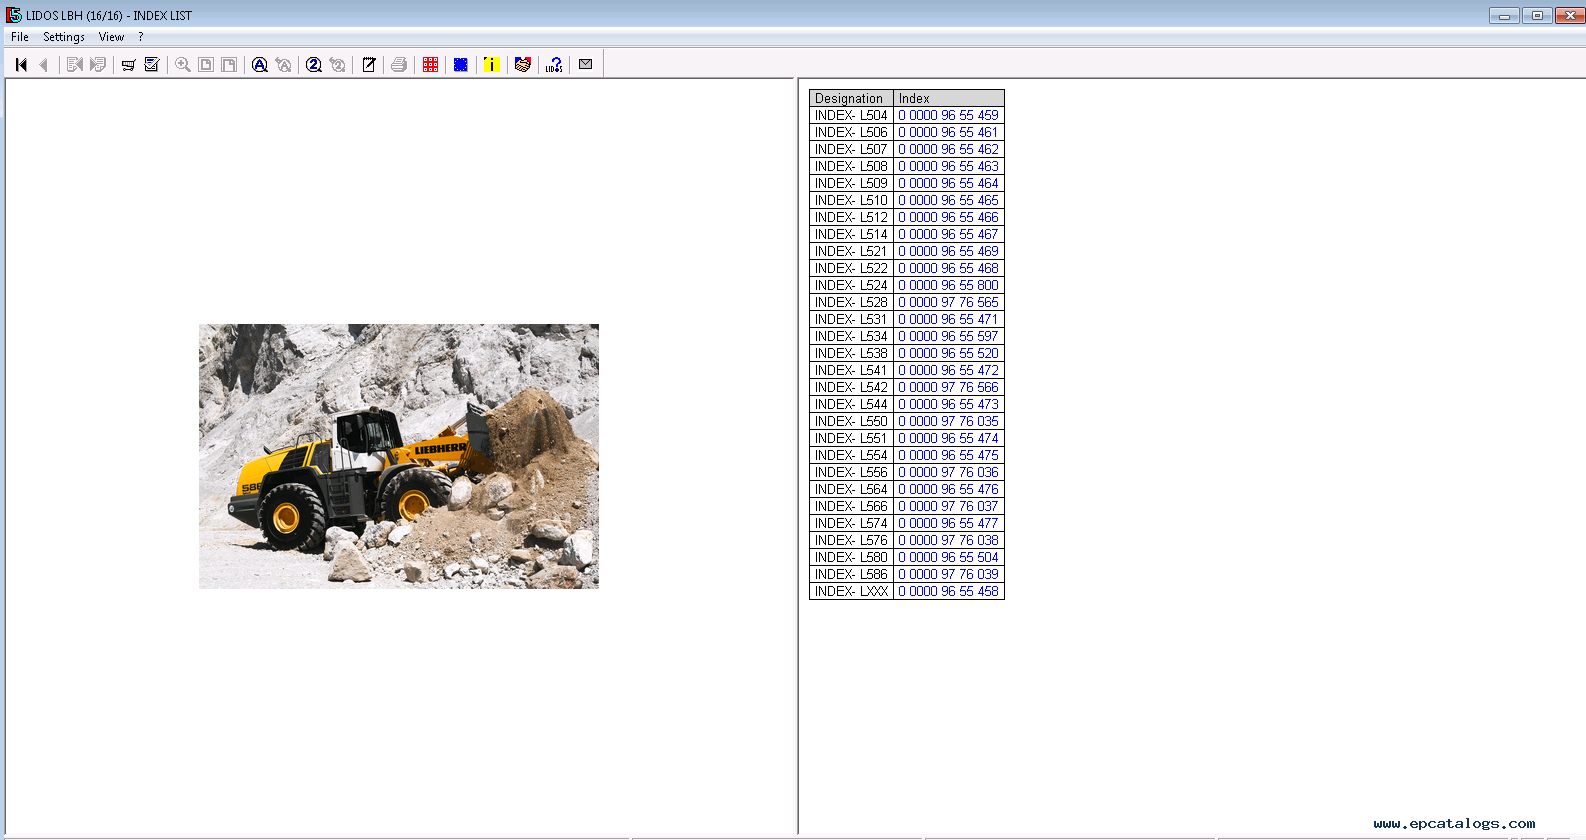Open index link for INDEX- L522
Image resolution: width=1586 pixels, height=840 pixels.
[948, 268]
